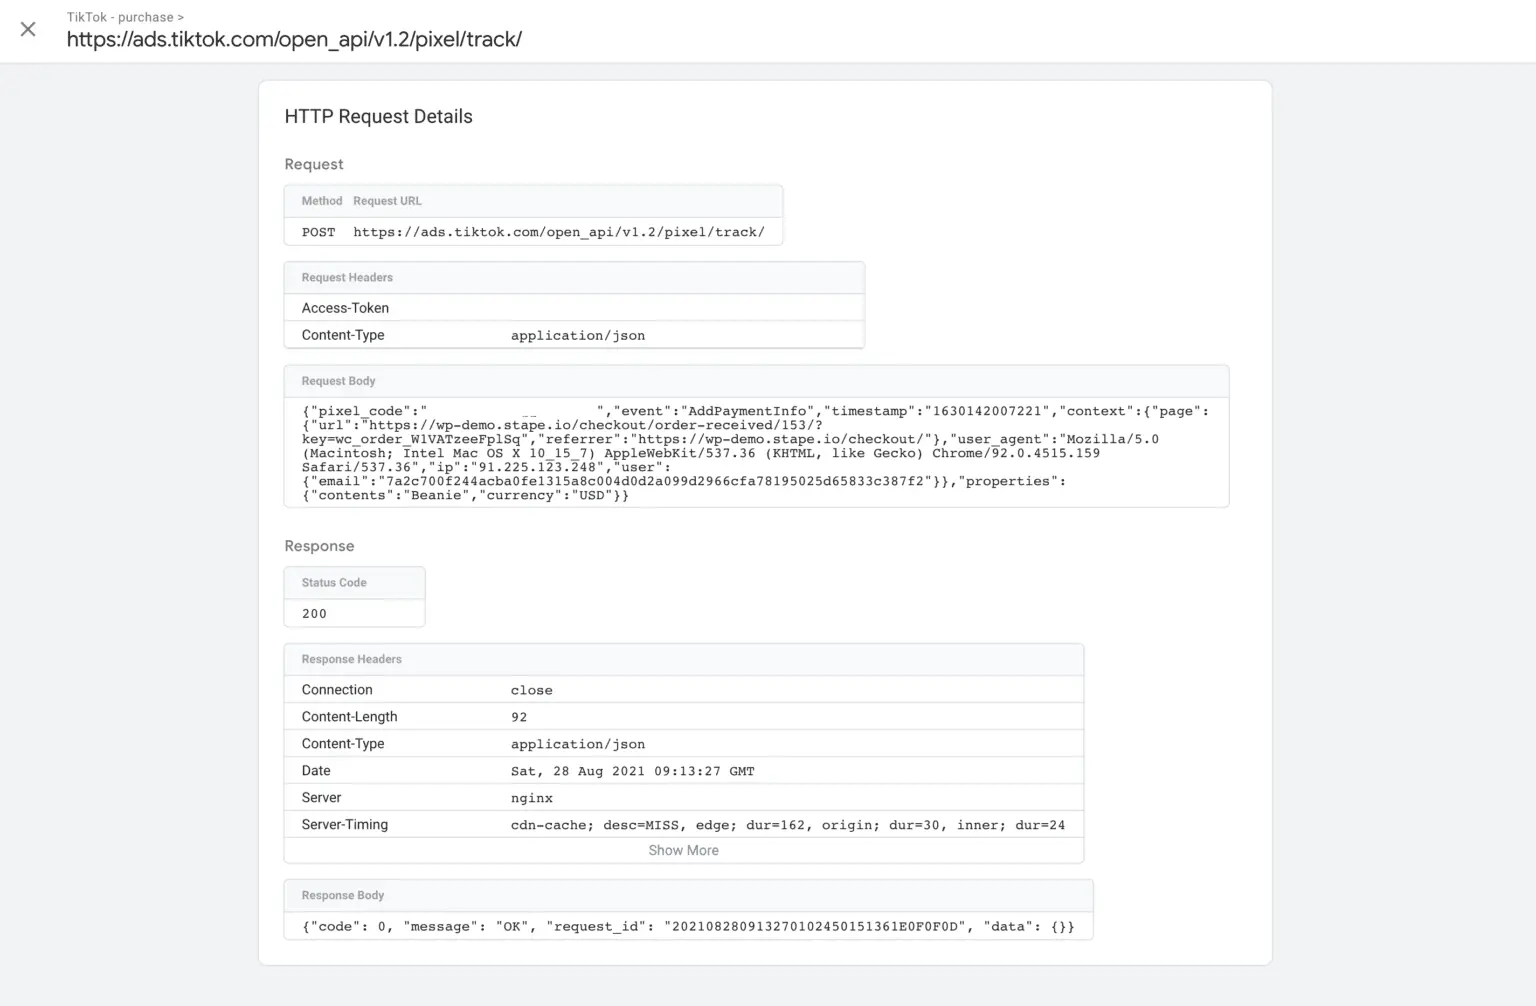This screenshot has height=1006, width=1536.
Task: Close the HTTP request details panel
Action: [x=28, y=29]
